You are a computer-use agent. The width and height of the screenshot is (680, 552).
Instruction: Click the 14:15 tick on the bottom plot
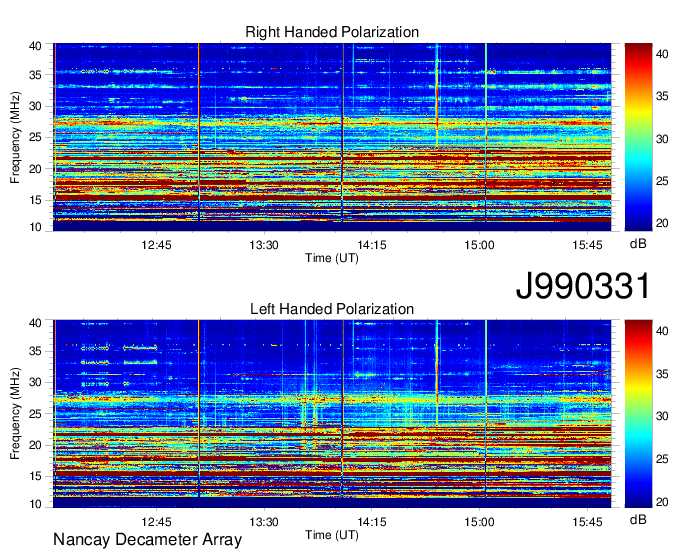(372, 522)
